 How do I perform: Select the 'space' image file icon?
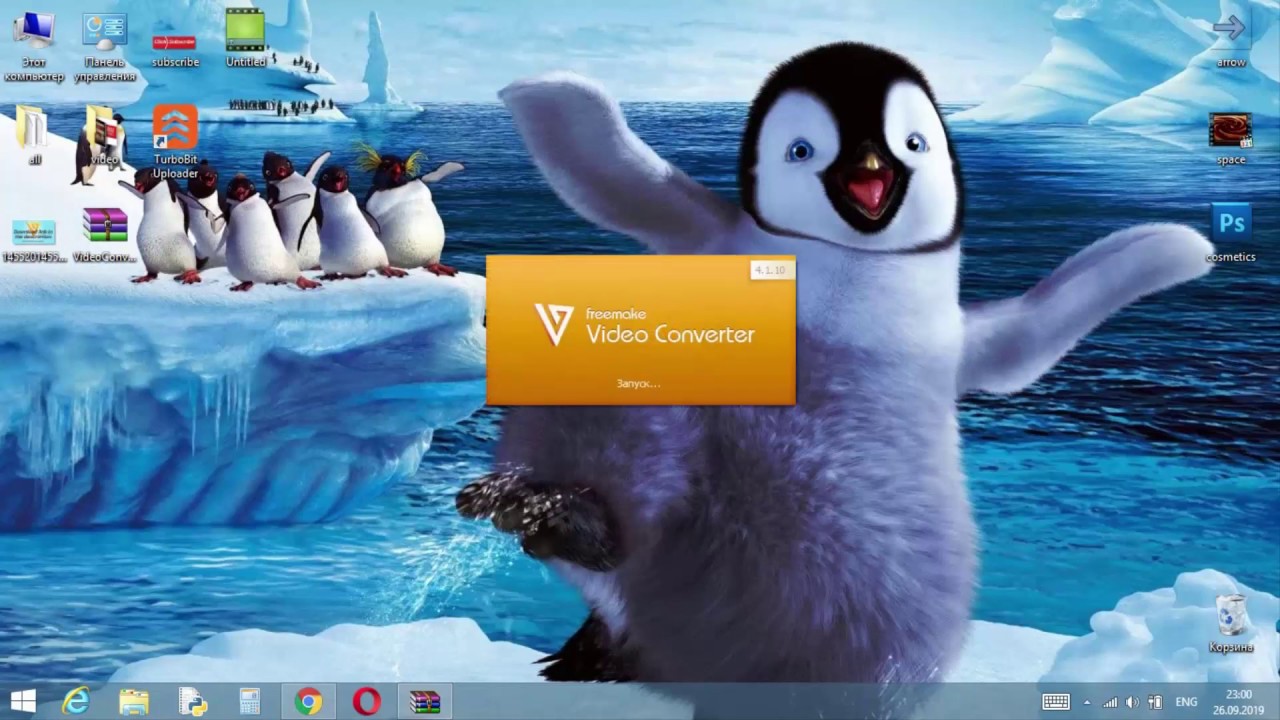1231,138
